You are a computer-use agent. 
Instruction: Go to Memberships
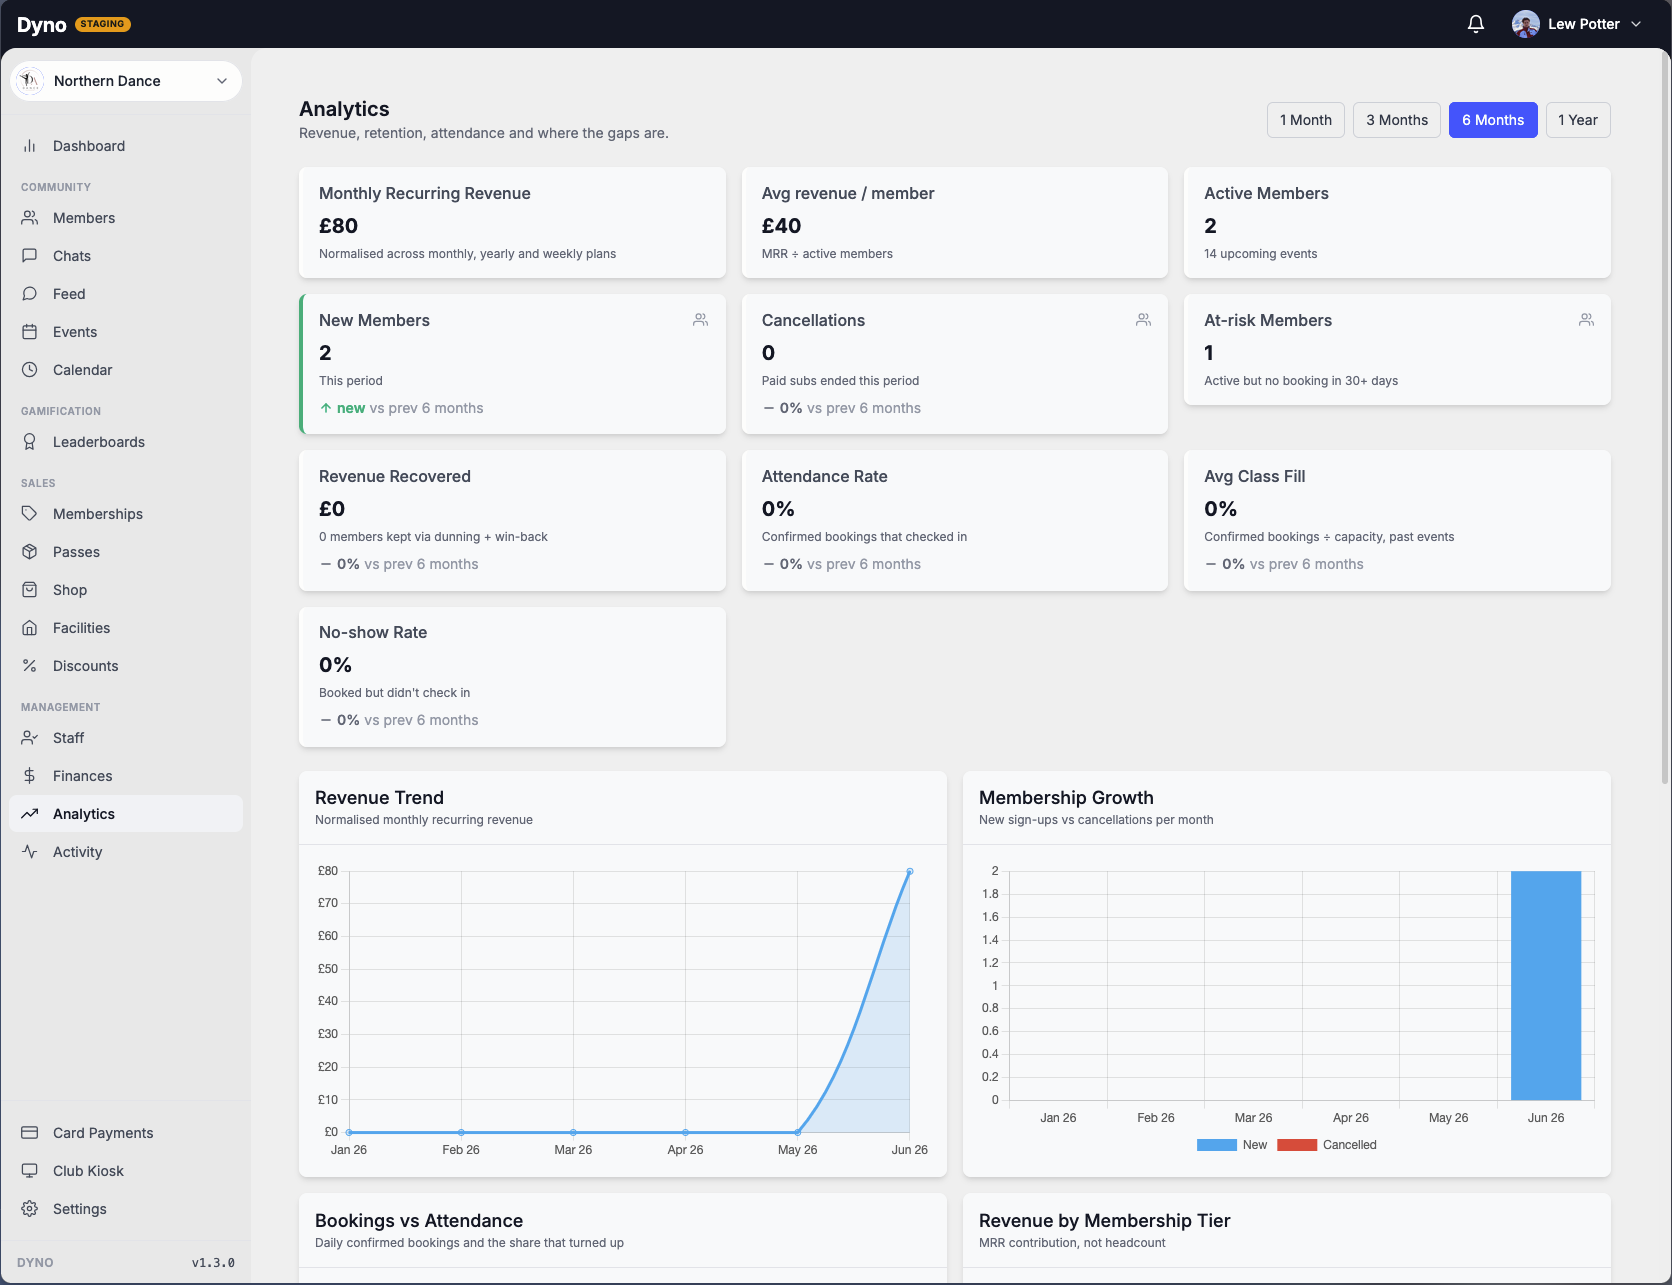coord(126,514)
